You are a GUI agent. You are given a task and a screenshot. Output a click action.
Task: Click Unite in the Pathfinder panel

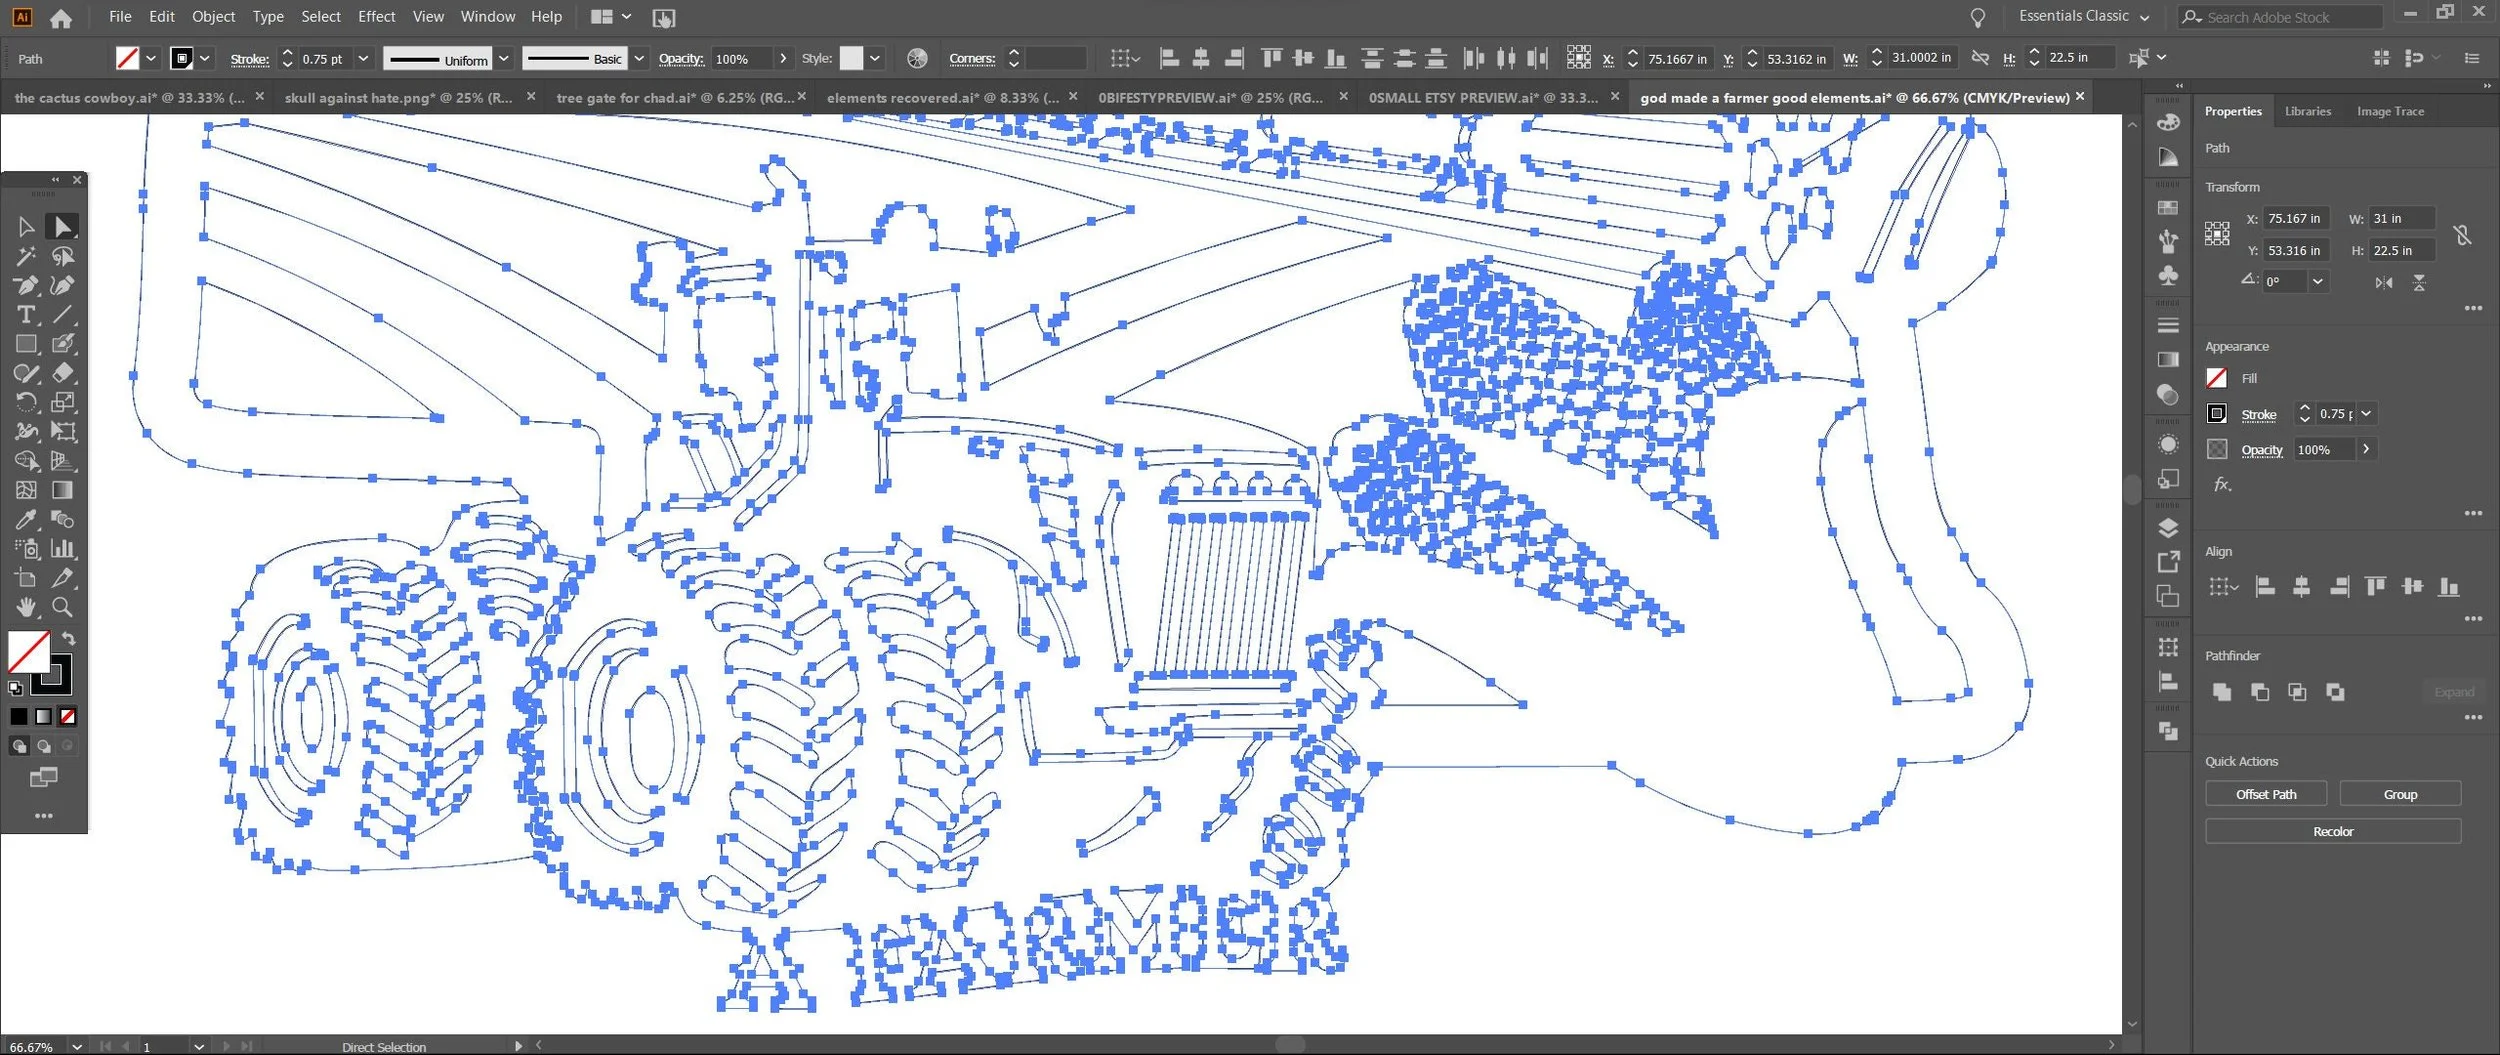coord(2222,692)
